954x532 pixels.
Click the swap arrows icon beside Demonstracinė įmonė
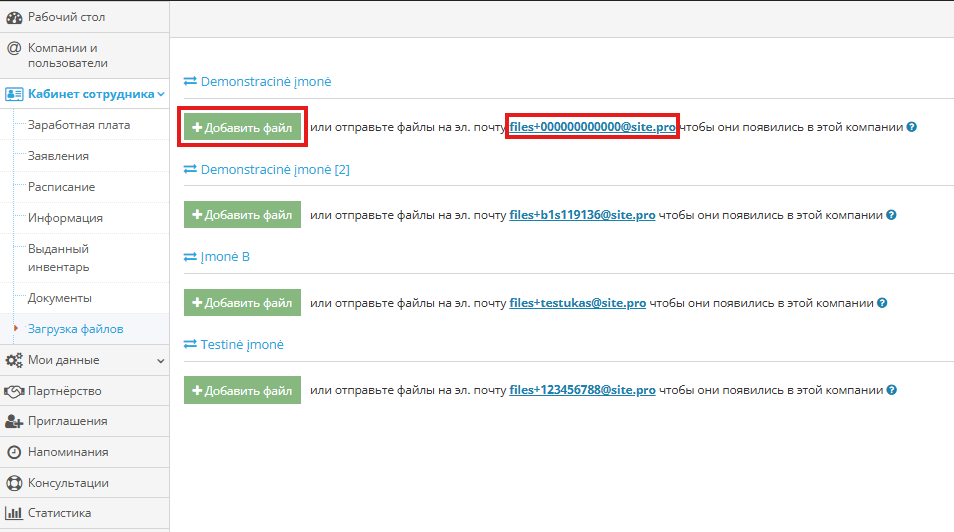[190, 81]
